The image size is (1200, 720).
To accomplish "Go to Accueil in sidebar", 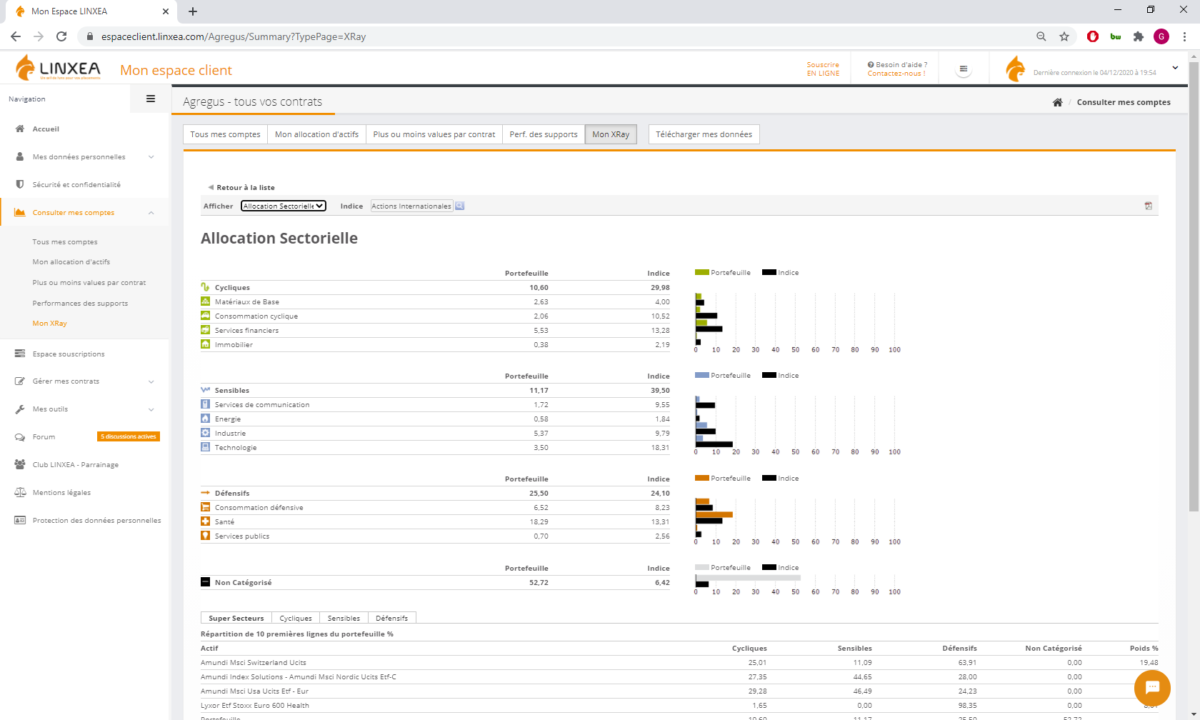I will 46,129.
